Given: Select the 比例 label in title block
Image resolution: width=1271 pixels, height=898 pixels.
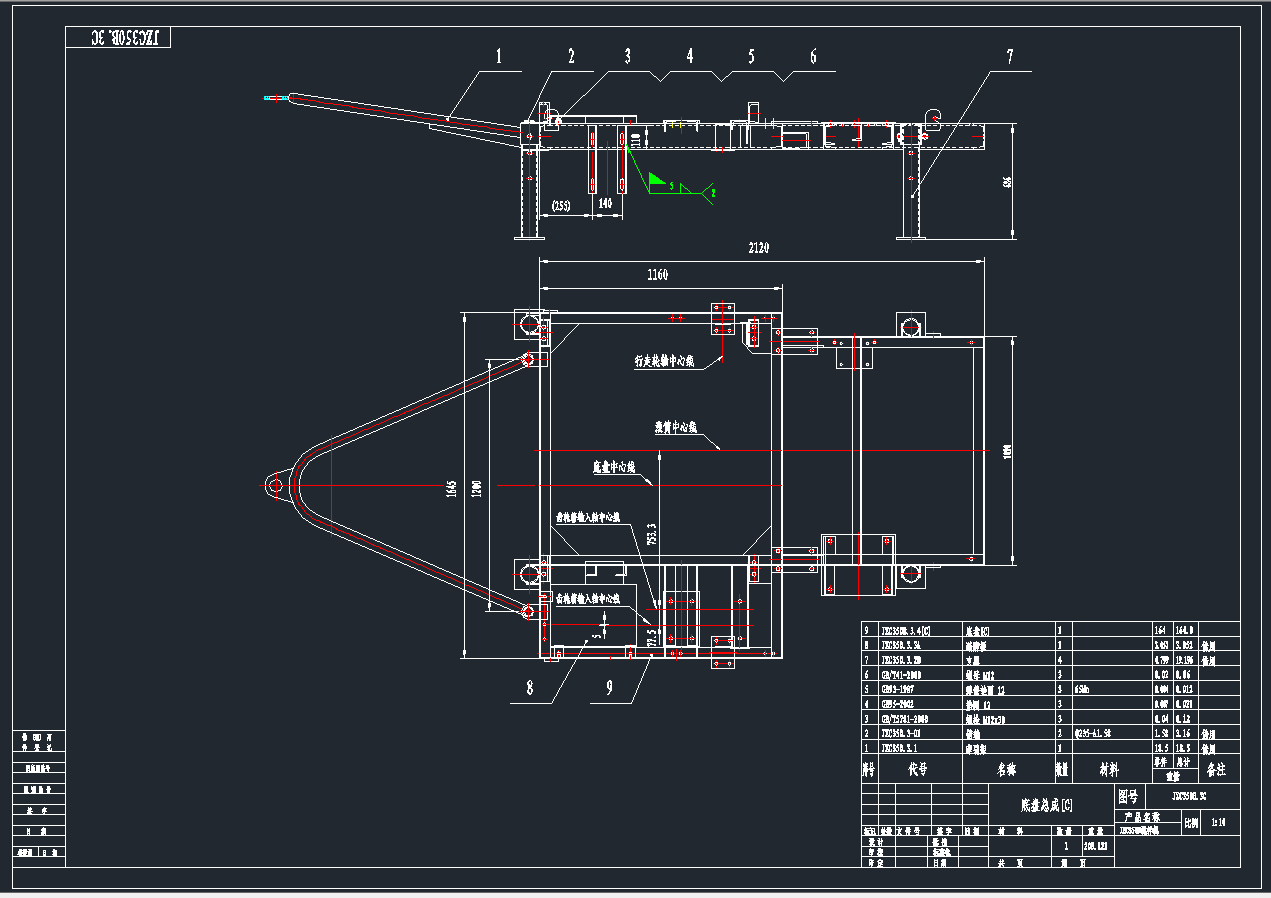Looking at the screenshot, I should tap(1191, 824).
